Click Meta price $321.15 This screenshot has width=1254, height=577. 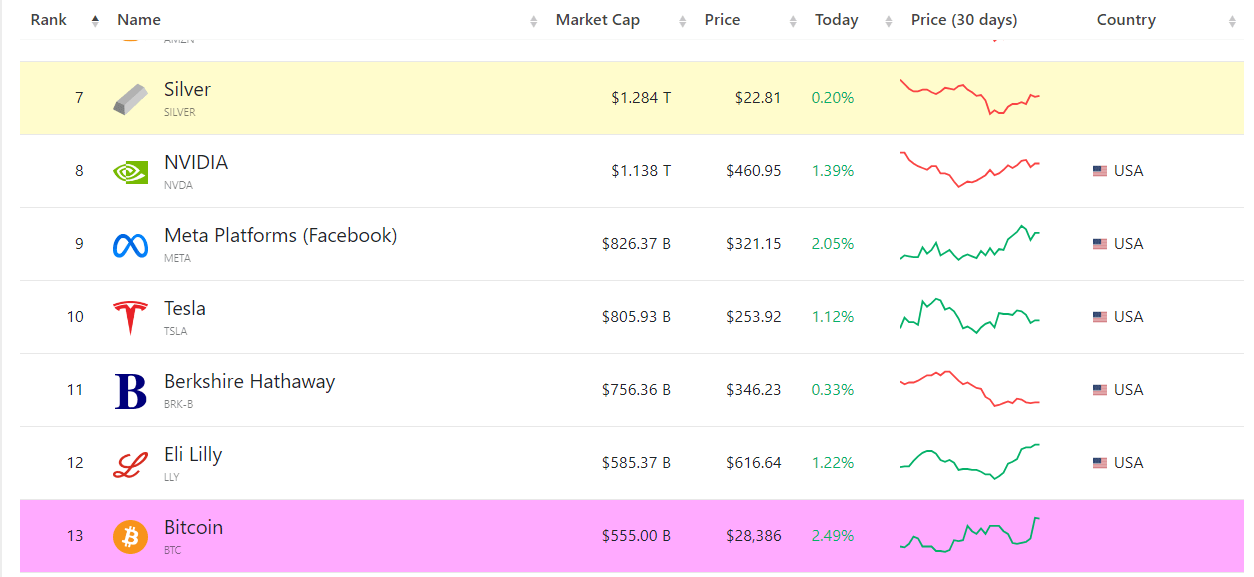[x=754, y=244]
